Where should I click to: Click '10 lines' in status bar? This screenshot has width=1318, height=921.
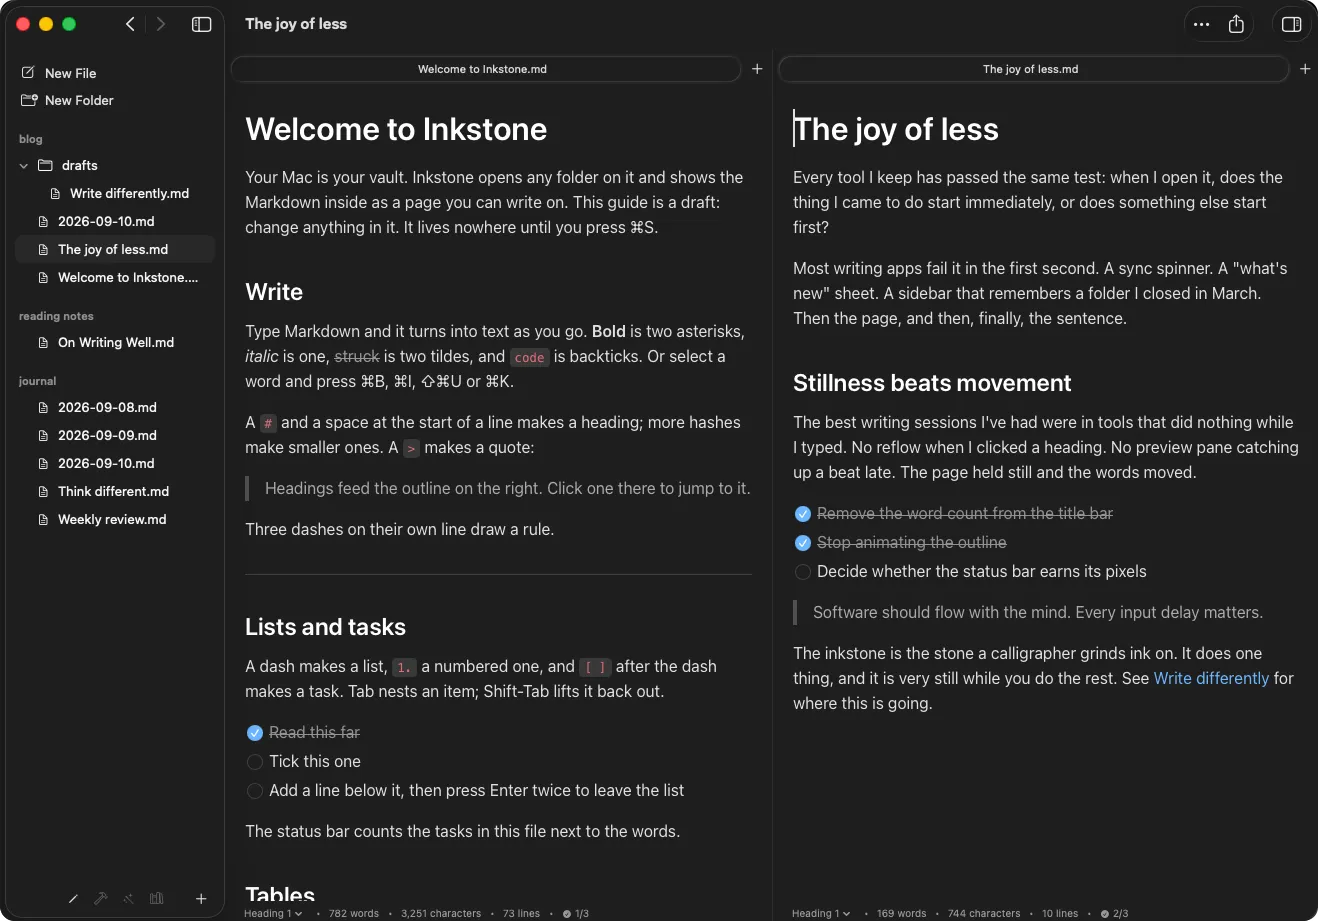coord(1060,913)
